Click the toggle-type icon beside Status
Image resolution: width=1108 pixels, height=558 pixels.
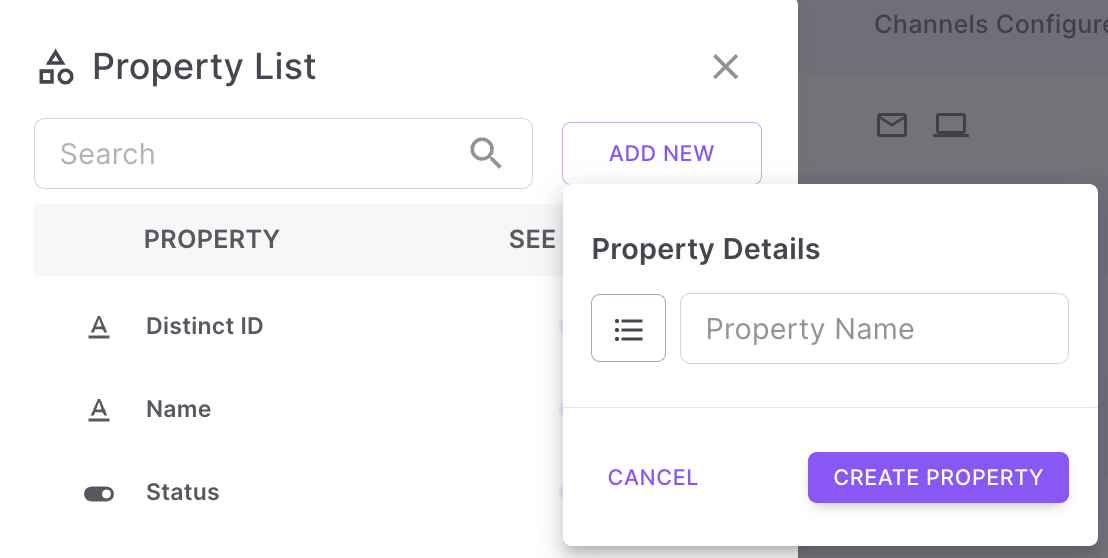pyautogui.click(x=99, y=493)
